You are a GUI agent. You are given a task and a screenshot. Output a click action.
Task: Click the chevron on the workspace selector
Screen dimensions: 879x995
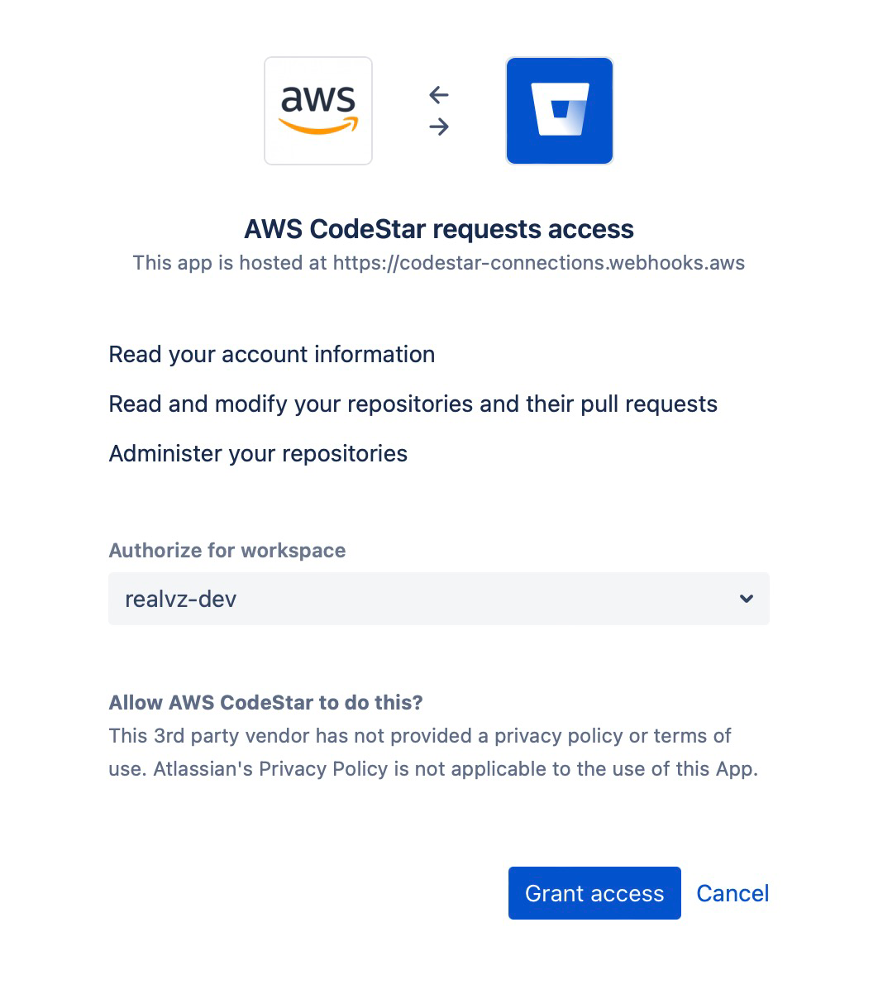click(x=746, y=598)
